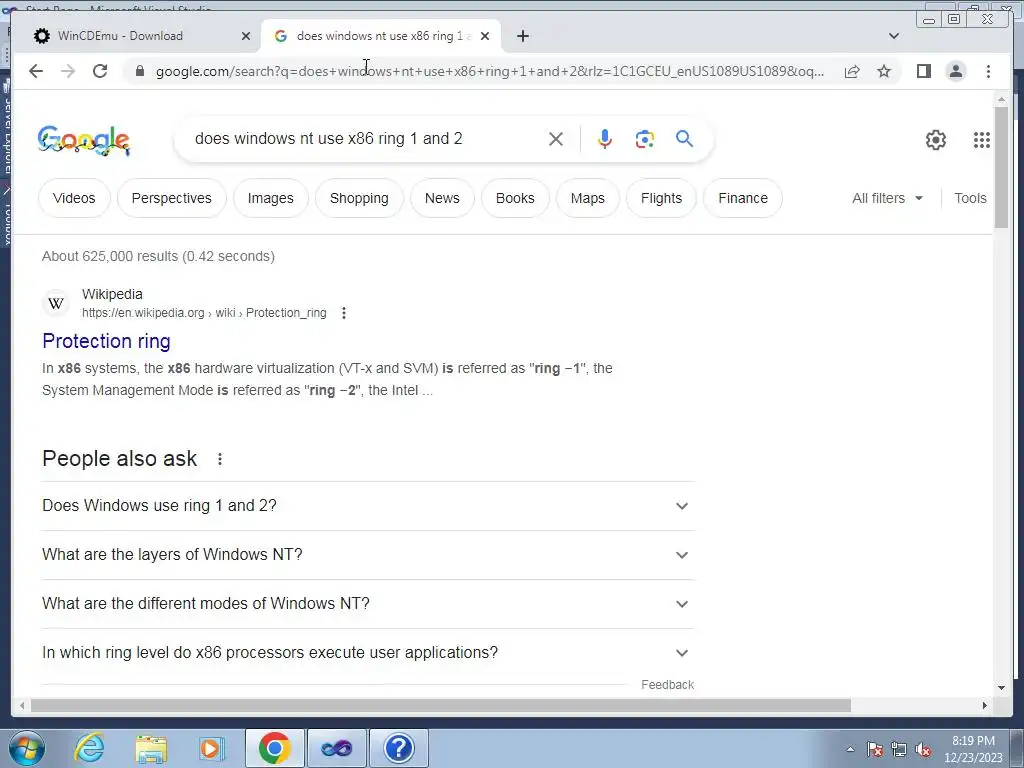
Task: Click the scroll right arrow
Action: coord(985,705)
